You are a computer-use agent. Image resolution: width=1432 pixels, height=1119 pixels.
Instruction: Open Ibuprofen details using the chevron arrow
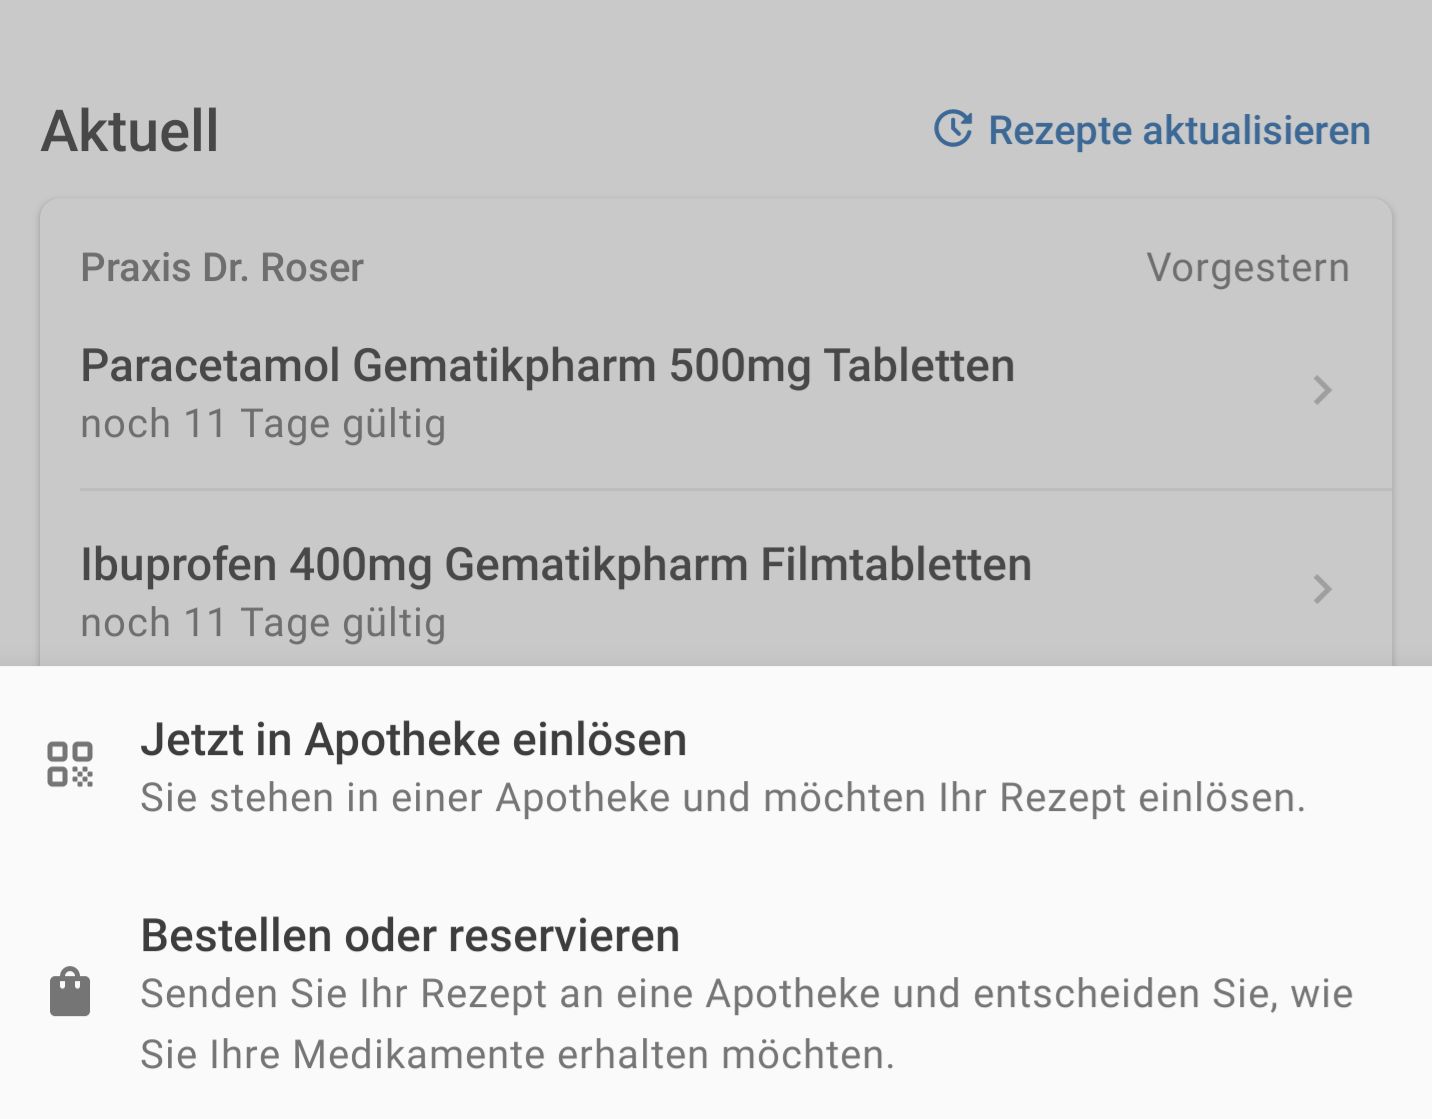1322,589
